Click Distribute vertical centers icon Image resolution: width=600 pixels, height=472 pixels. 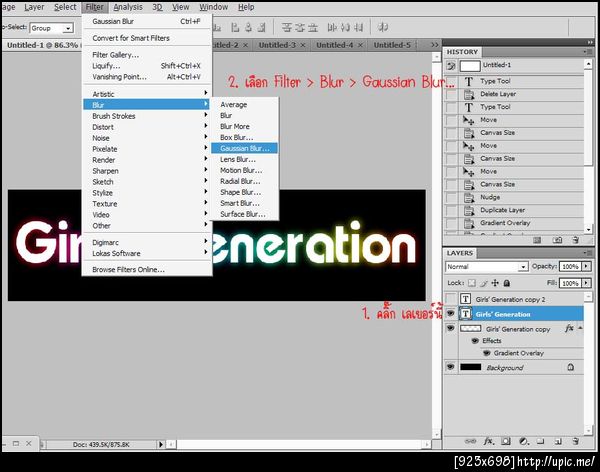click(x=300, y=27)
